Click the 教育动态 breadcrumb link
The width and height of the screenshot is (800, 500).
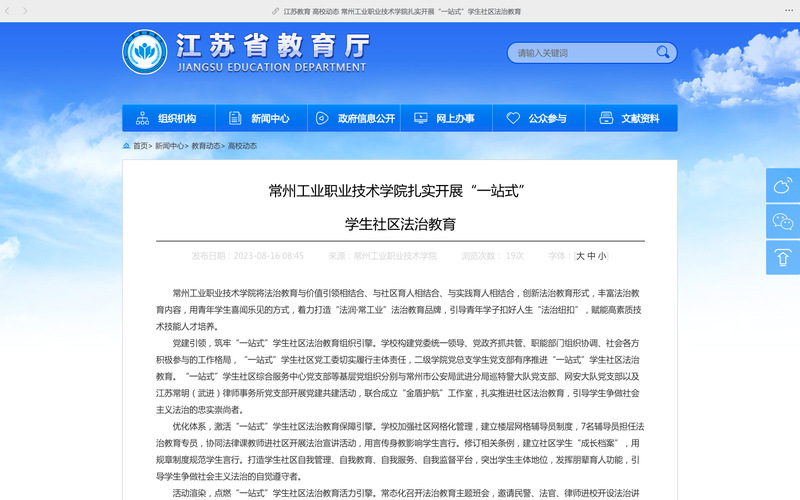(x=206, y=146)
